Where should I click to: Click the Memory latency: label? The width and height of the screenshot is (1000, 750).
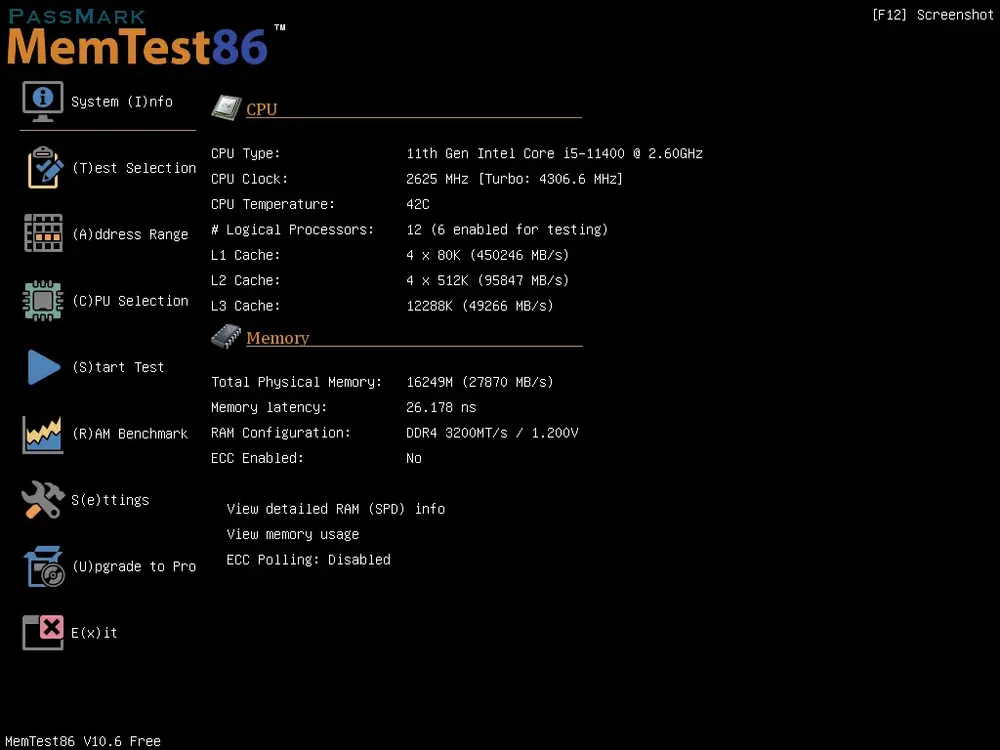(x=268, y=408)
